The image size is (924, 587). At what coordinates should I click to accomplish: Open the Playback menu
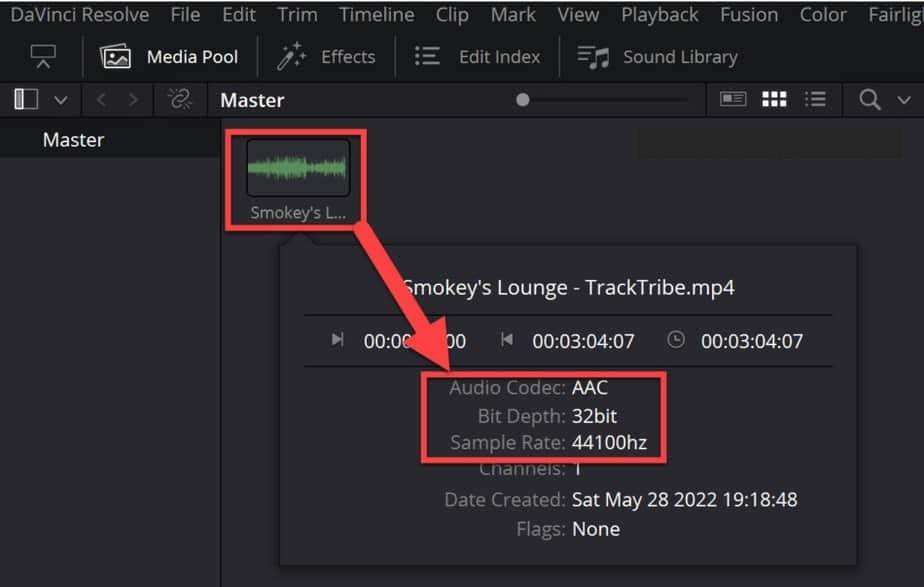(659, 15)
